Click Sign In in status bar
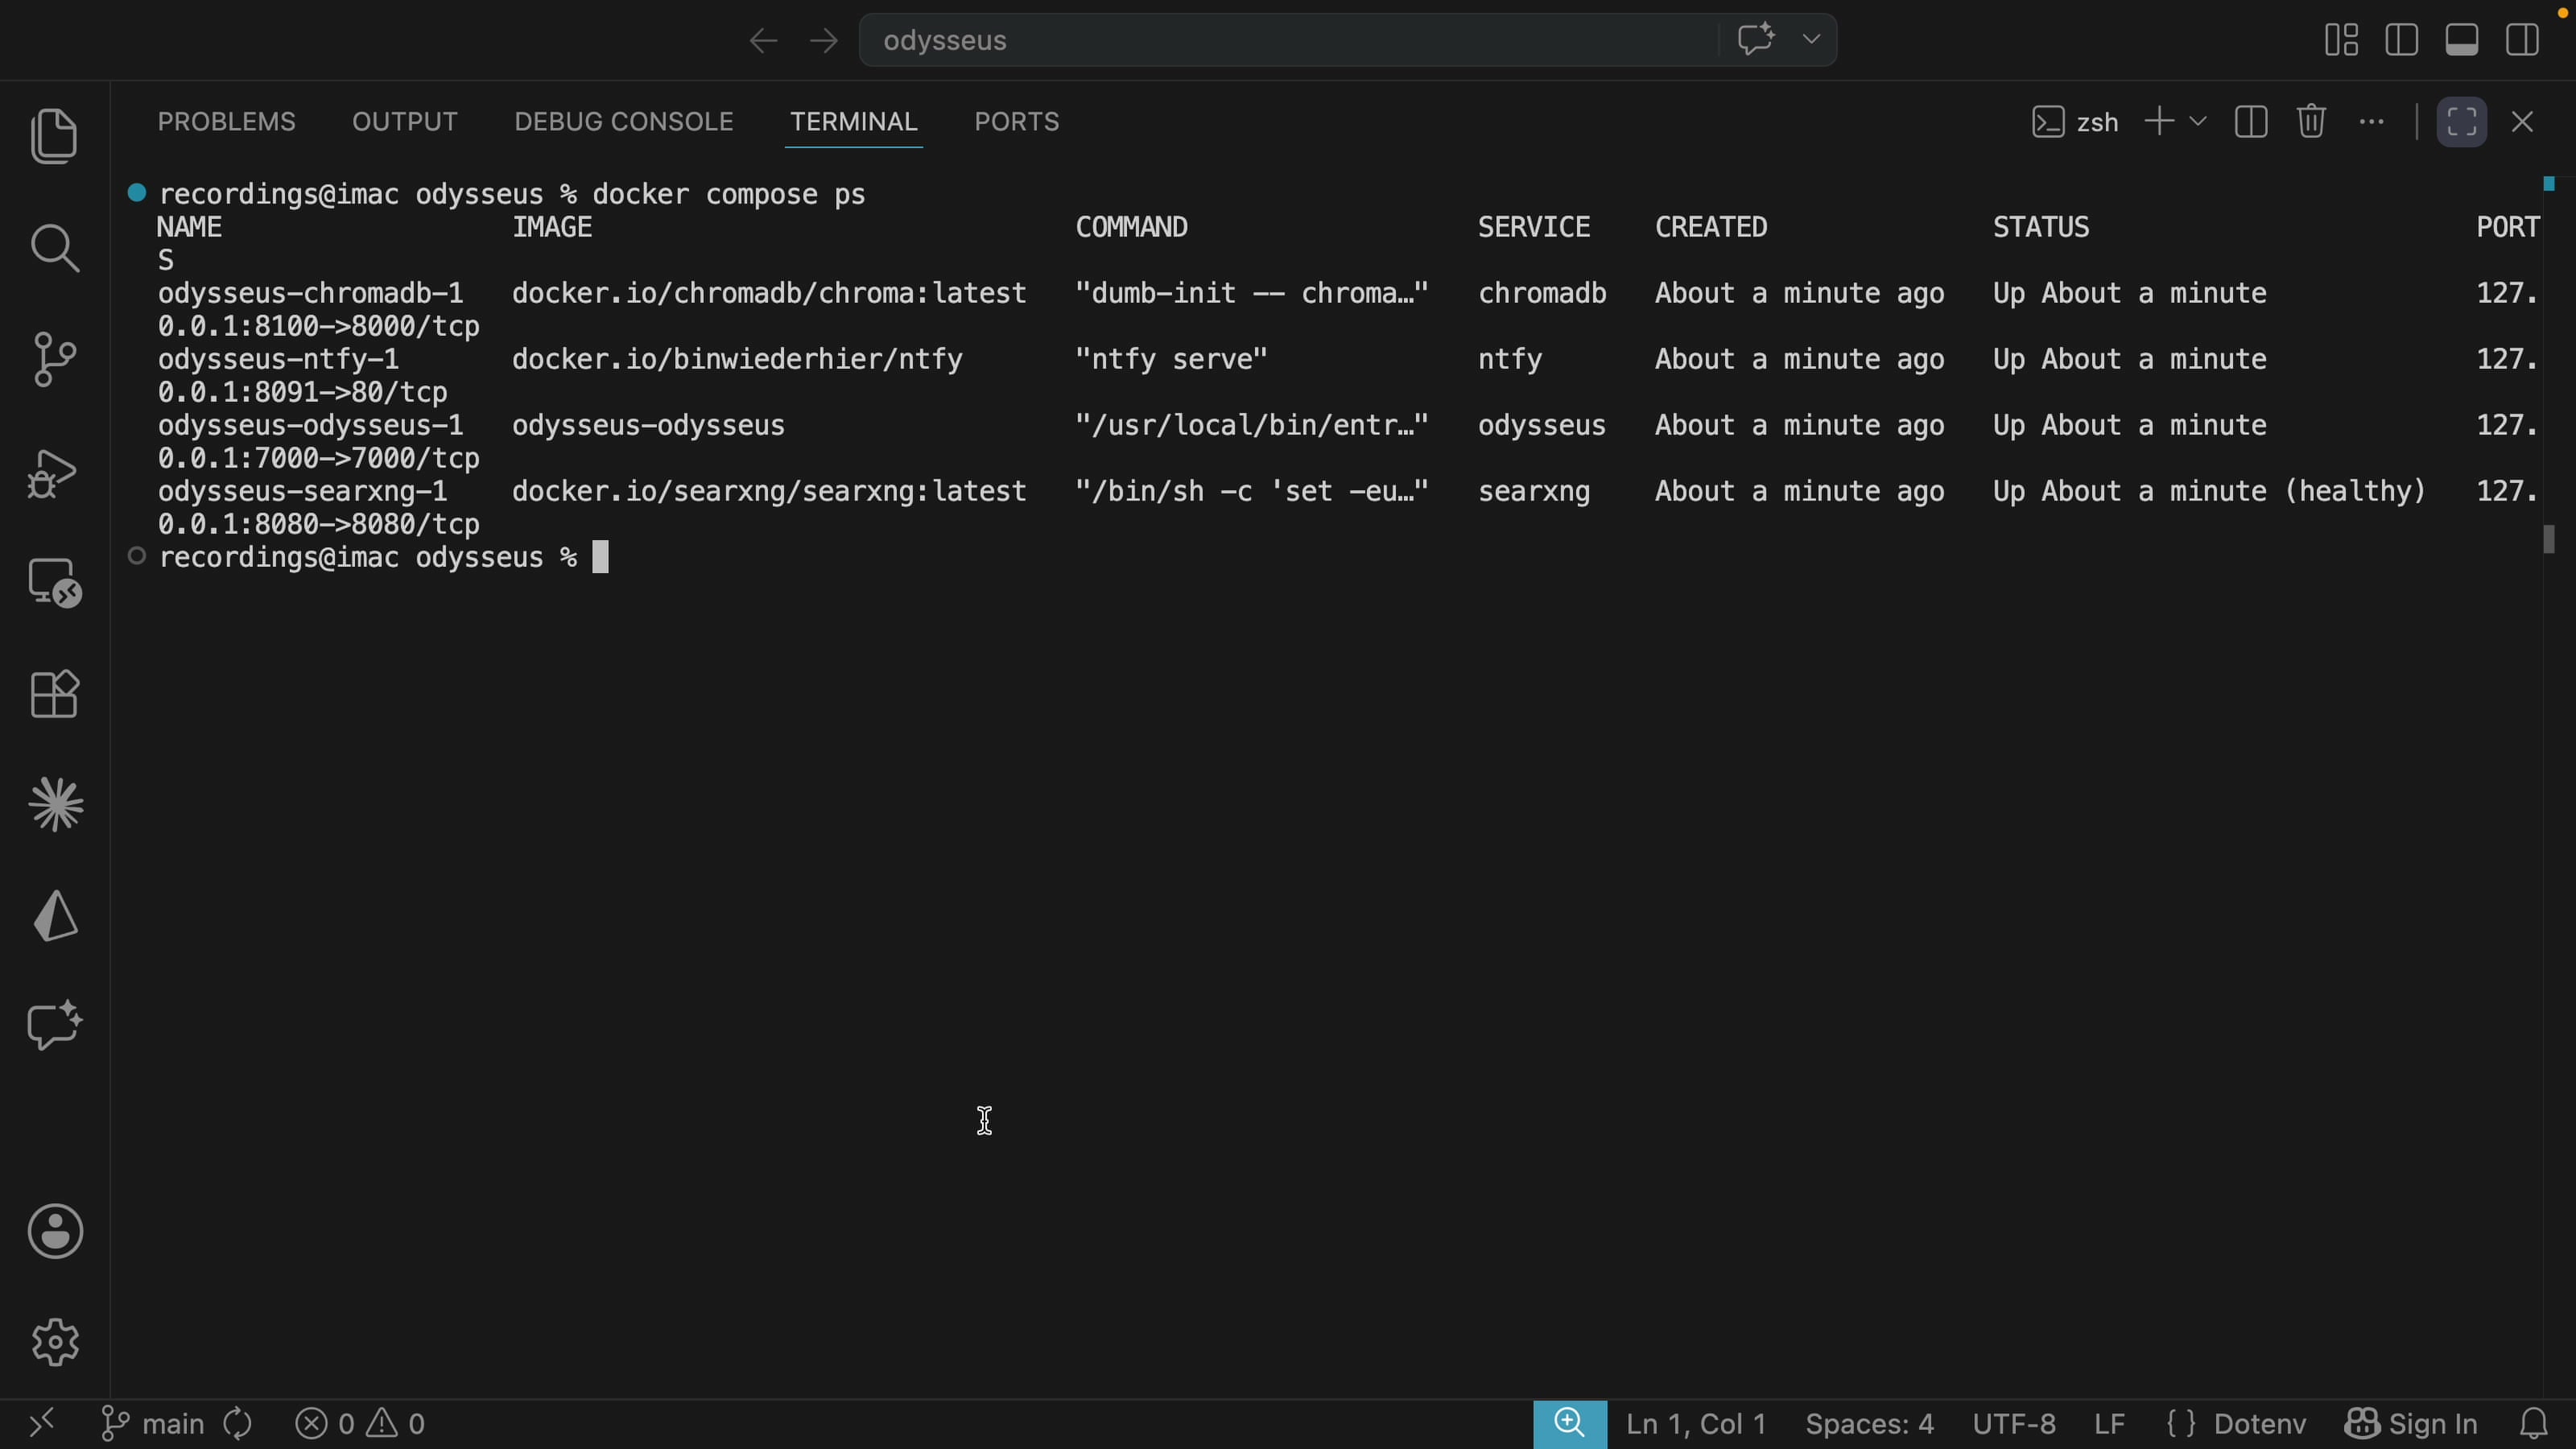 [2411, 1423]
